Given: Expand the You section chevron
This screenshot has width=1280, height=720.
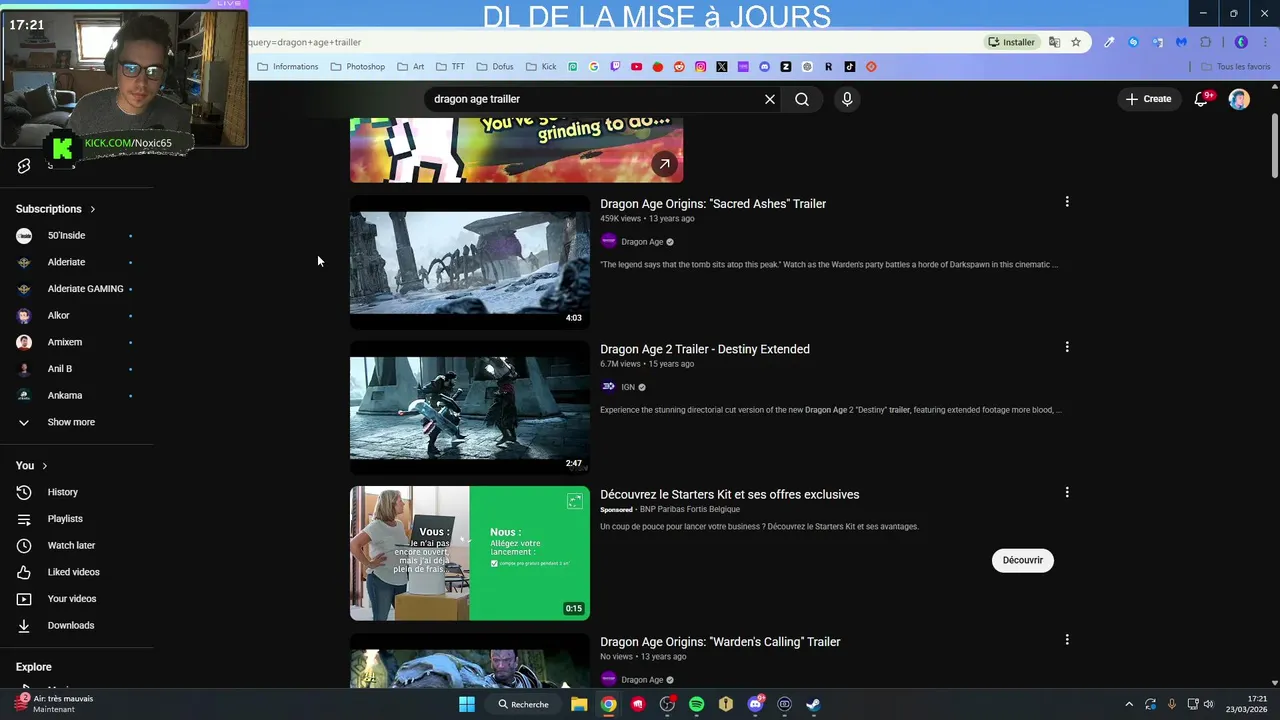Looking at the screenshot, I should 45,466.
